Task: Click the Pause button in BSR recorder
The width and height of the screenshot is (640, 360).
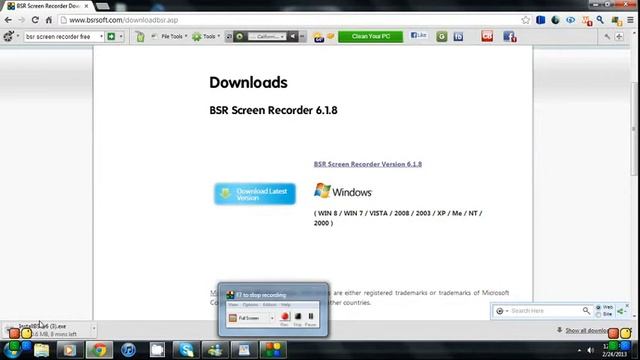Action: [x=311, y=317]
